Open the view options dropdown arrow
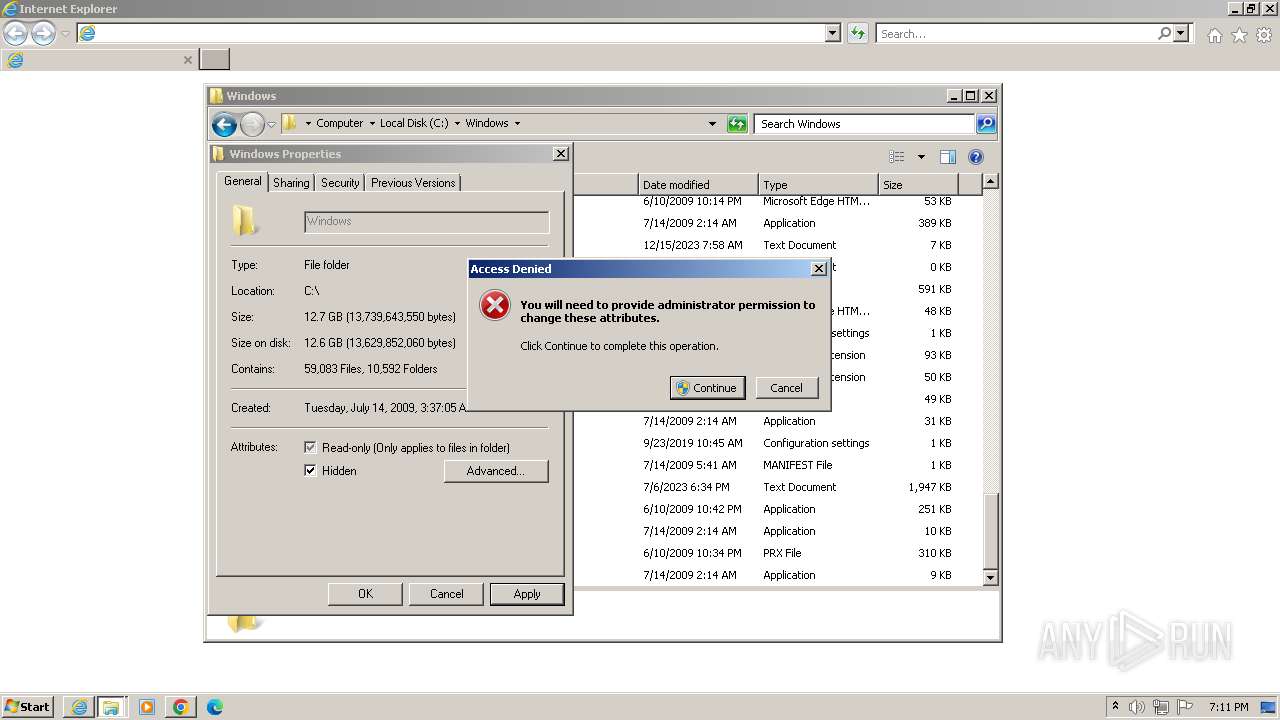The height and width of the screenshot is (720, 1280). pos(921,157)
